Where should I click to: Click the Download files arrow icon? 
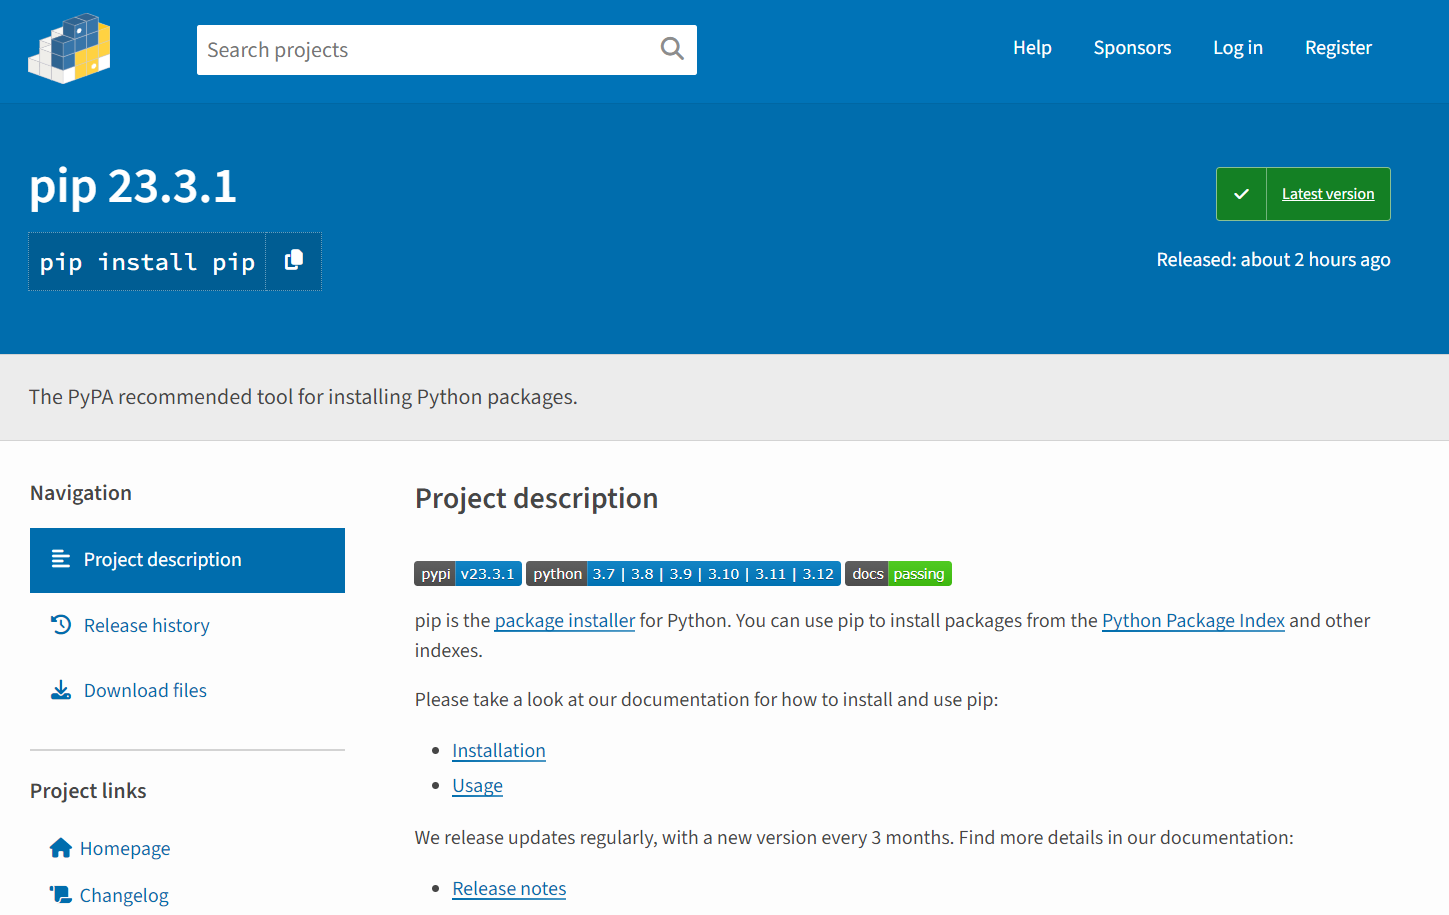[61, 690]
